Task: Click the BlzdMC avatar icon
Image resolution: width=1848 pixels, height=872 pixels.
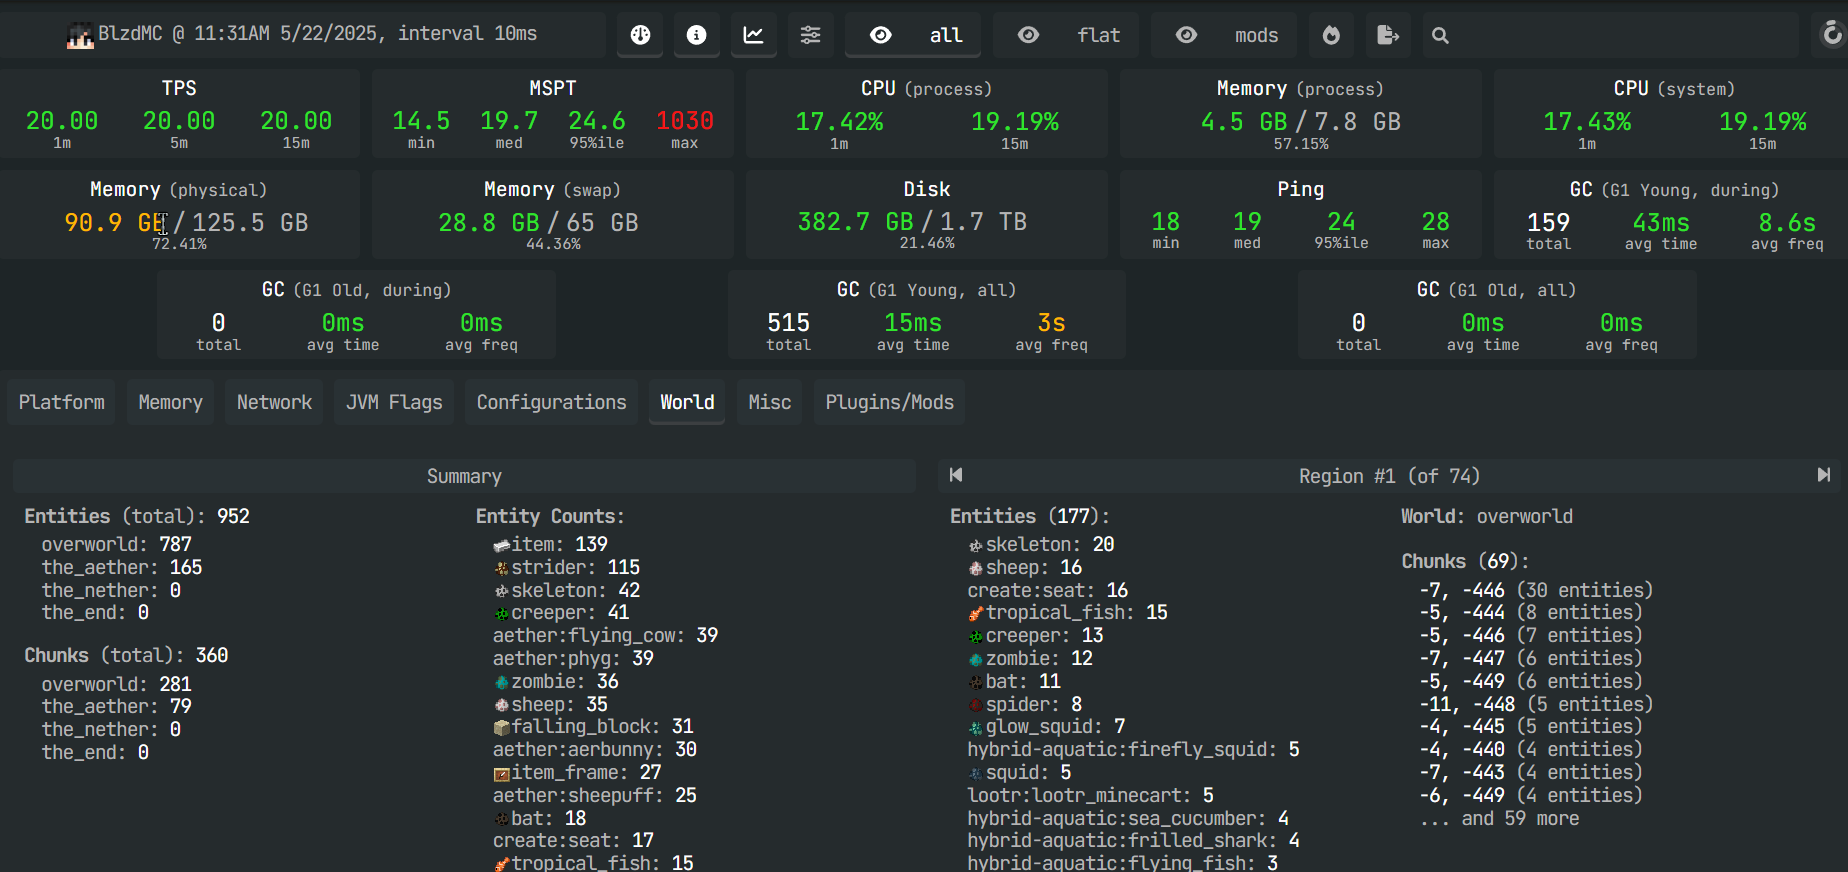Action: tap(80, 36)
